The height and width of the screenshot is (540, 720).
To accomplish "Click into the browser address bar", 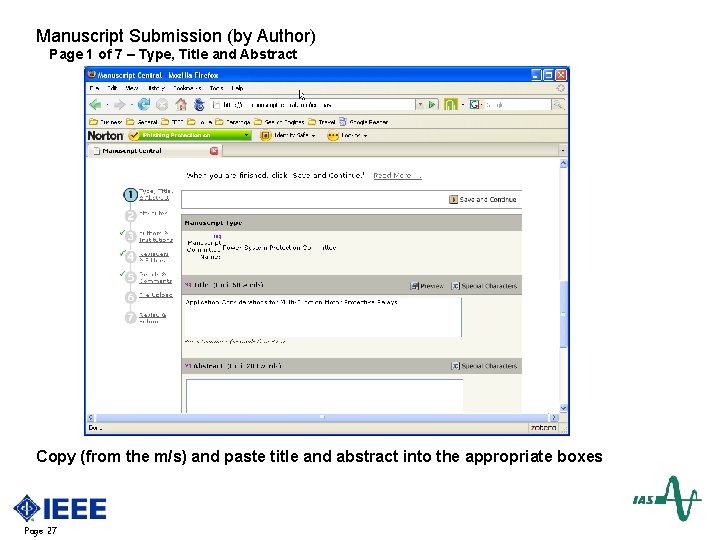I will click(x=313, y=105).
